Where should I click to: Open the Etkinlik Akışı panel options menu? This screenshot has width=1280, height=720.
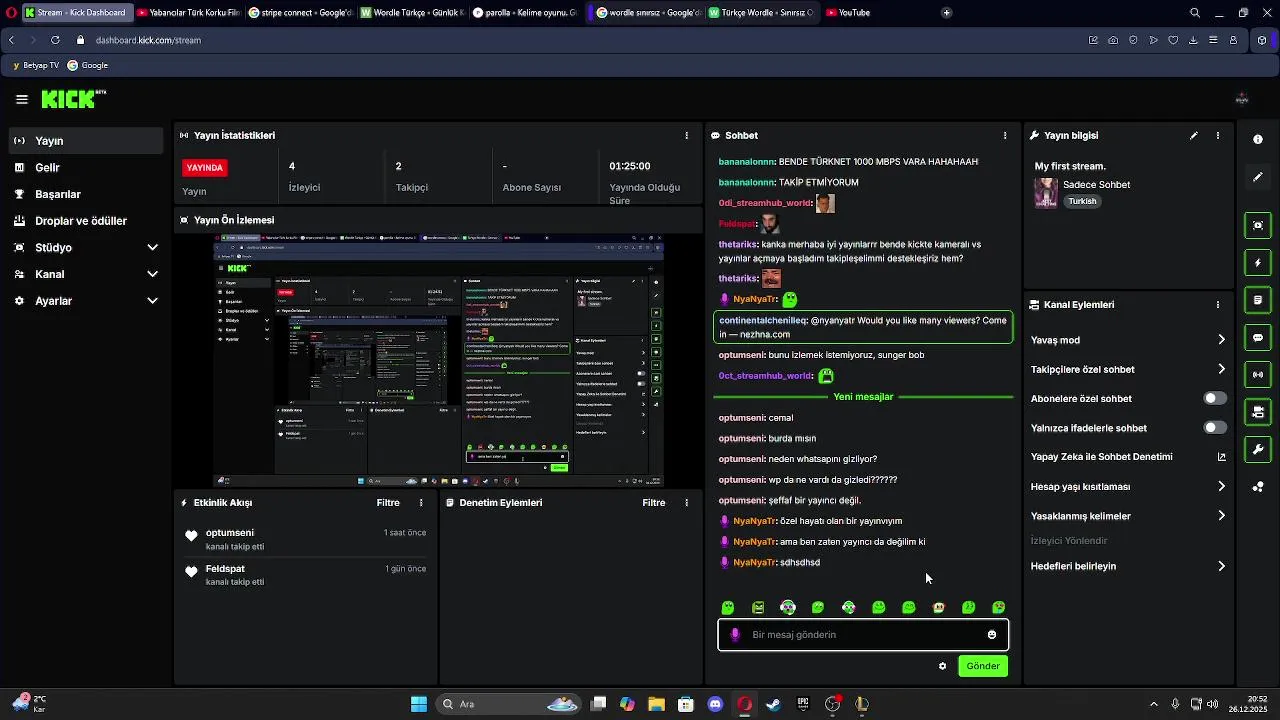(x=421, y=503)
